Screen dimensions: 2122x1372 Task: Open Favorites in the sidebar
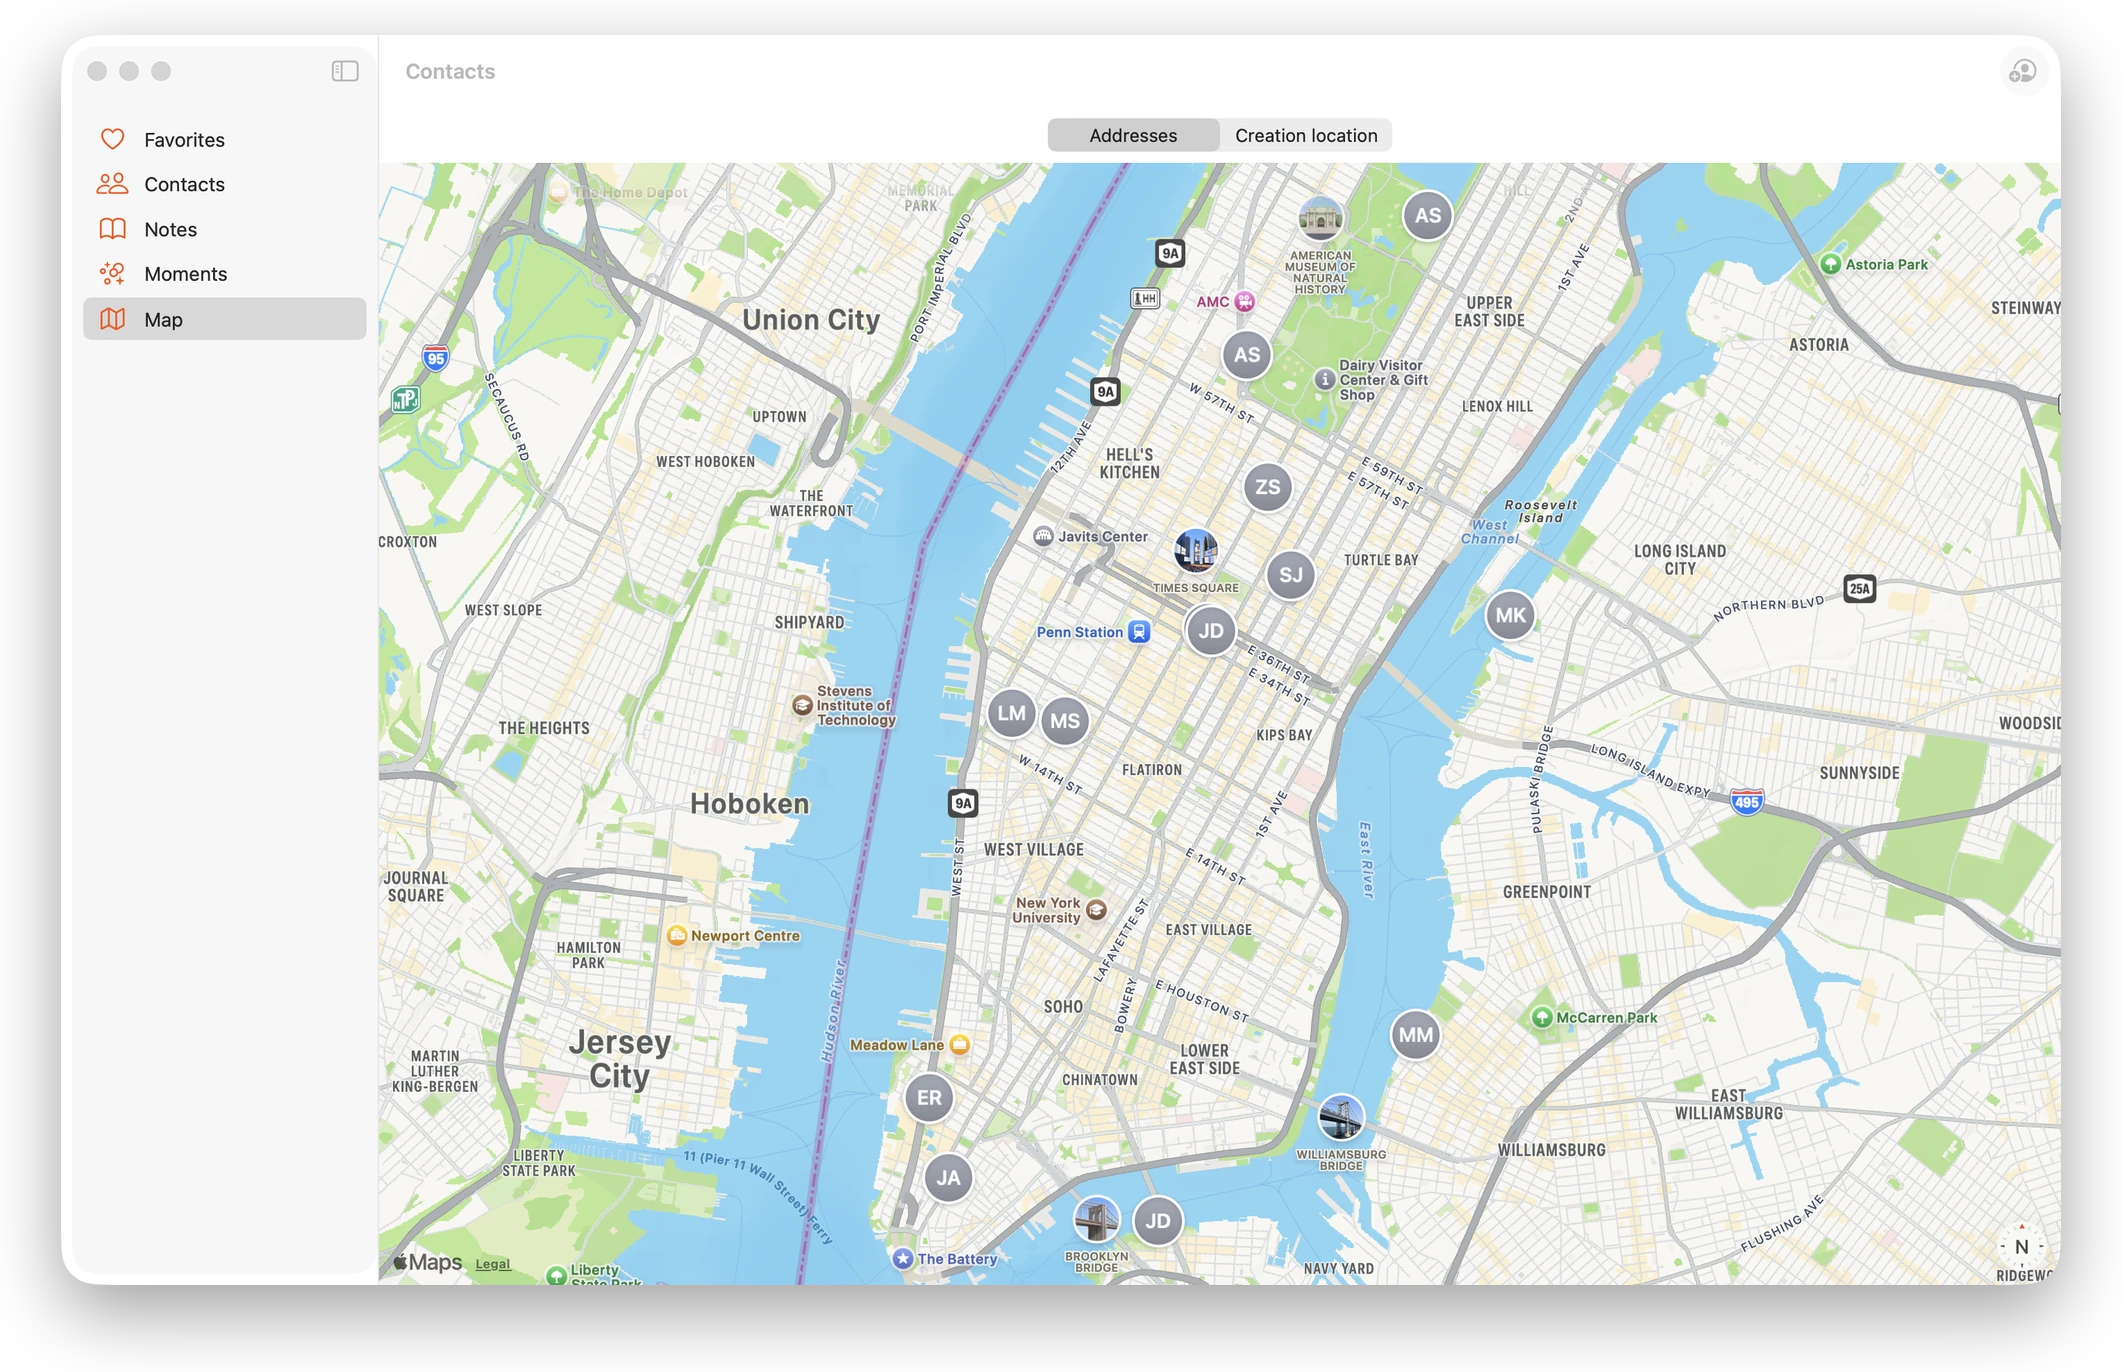point(225,140)
